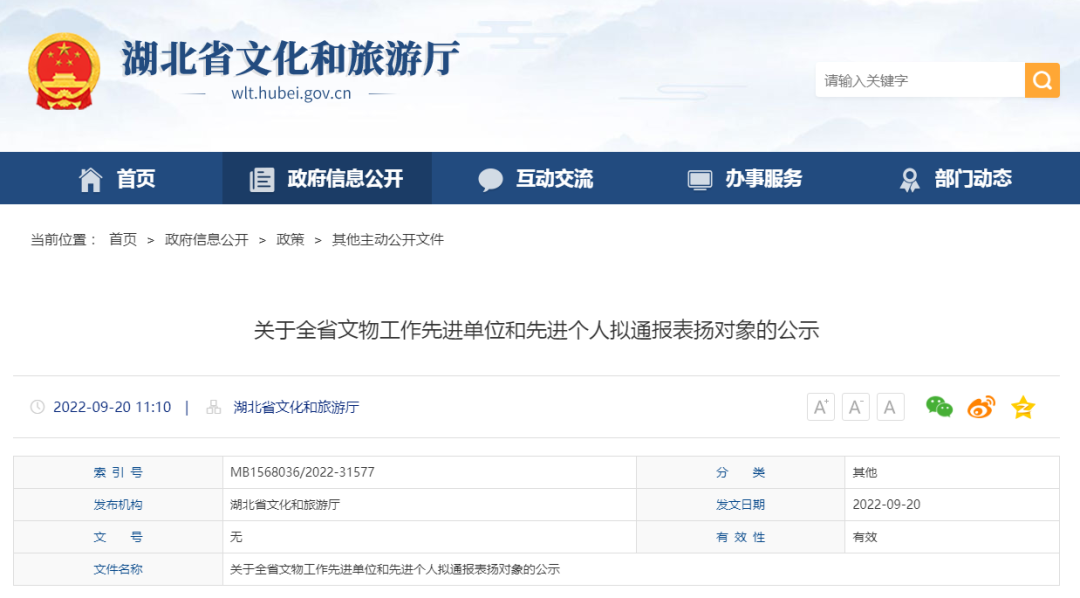Click the 首页 breadcrumb link
This screenshot has width=1080, height=598.
coord(123,240)
